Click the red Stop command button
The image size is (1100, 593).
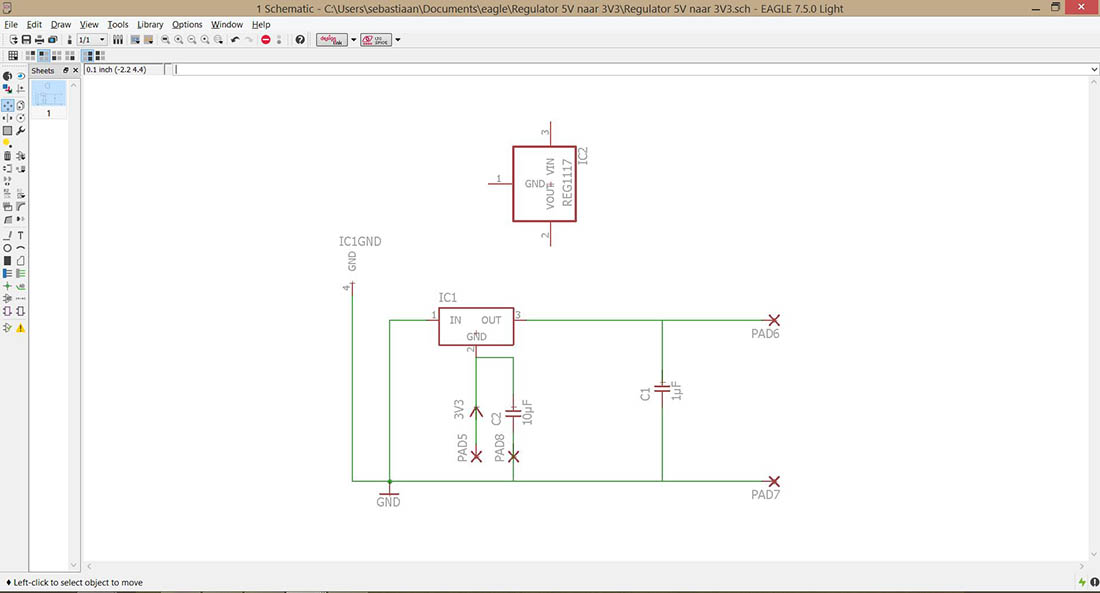(265, 40)
